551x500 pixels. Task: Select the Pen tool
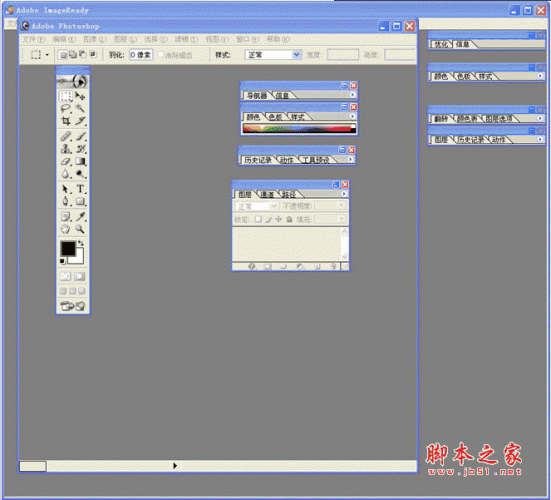66,202
